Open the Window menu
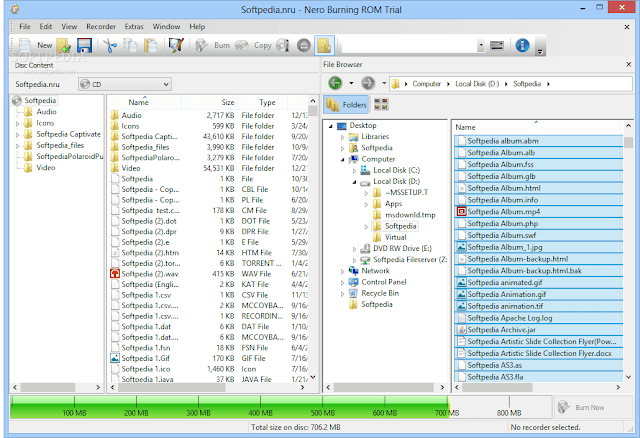640x438 pixels. tap(166, 27)
